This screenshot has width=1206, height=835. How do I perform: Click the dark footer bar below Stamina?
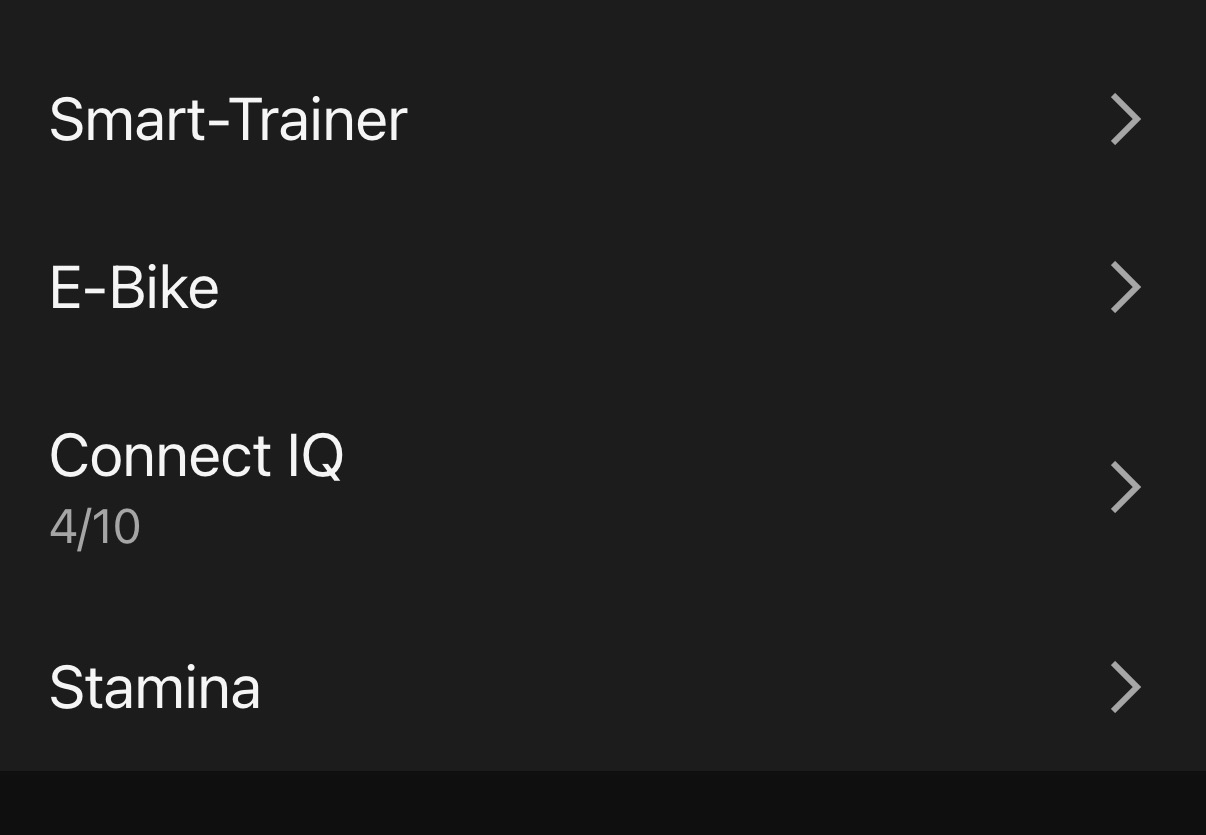603,803
